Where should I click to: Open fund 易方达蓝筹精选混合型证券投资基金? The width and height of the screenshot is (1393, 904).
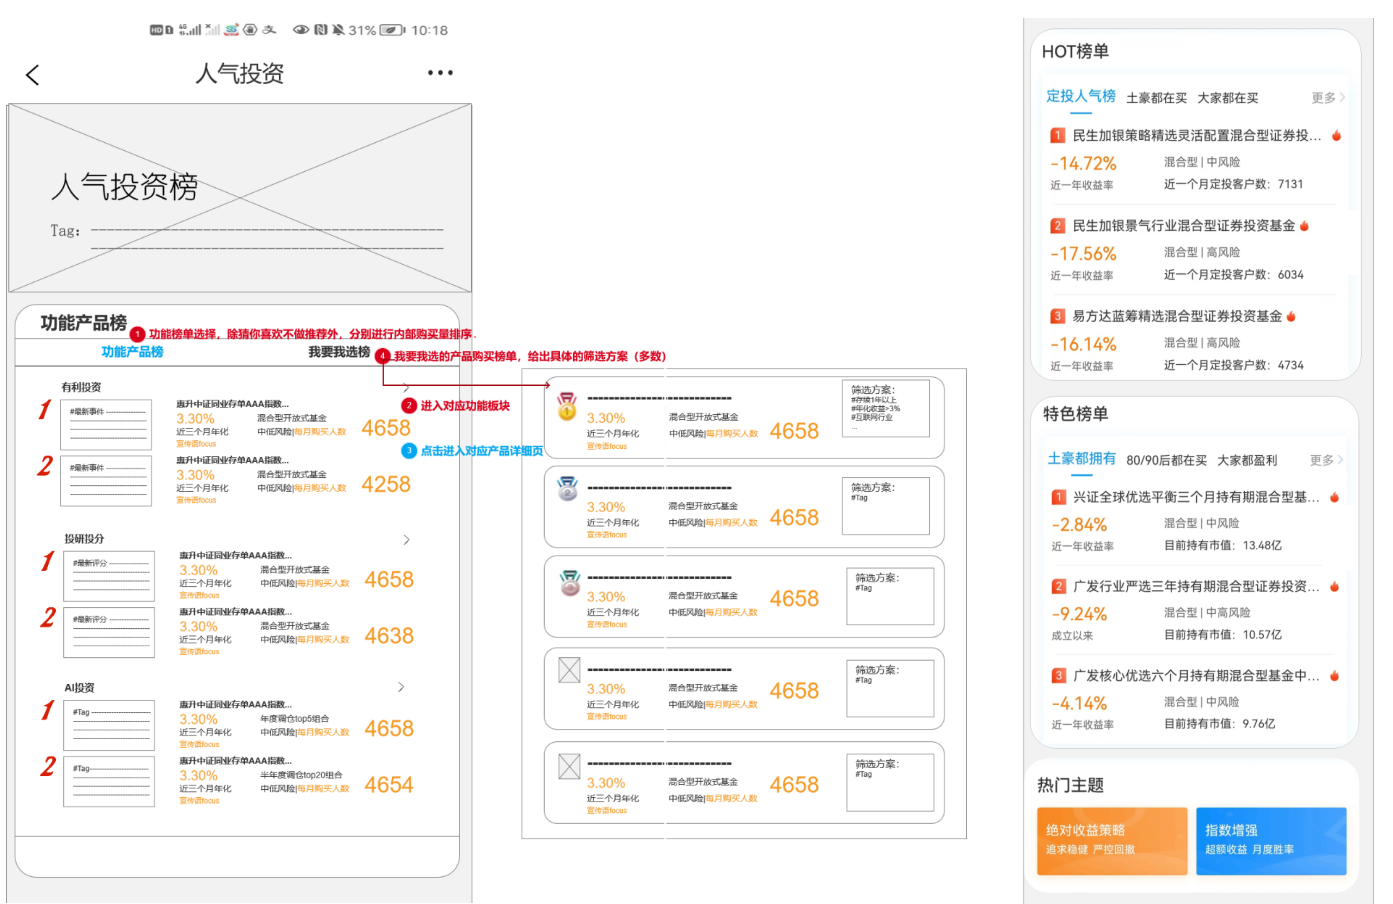point(1177,316)
